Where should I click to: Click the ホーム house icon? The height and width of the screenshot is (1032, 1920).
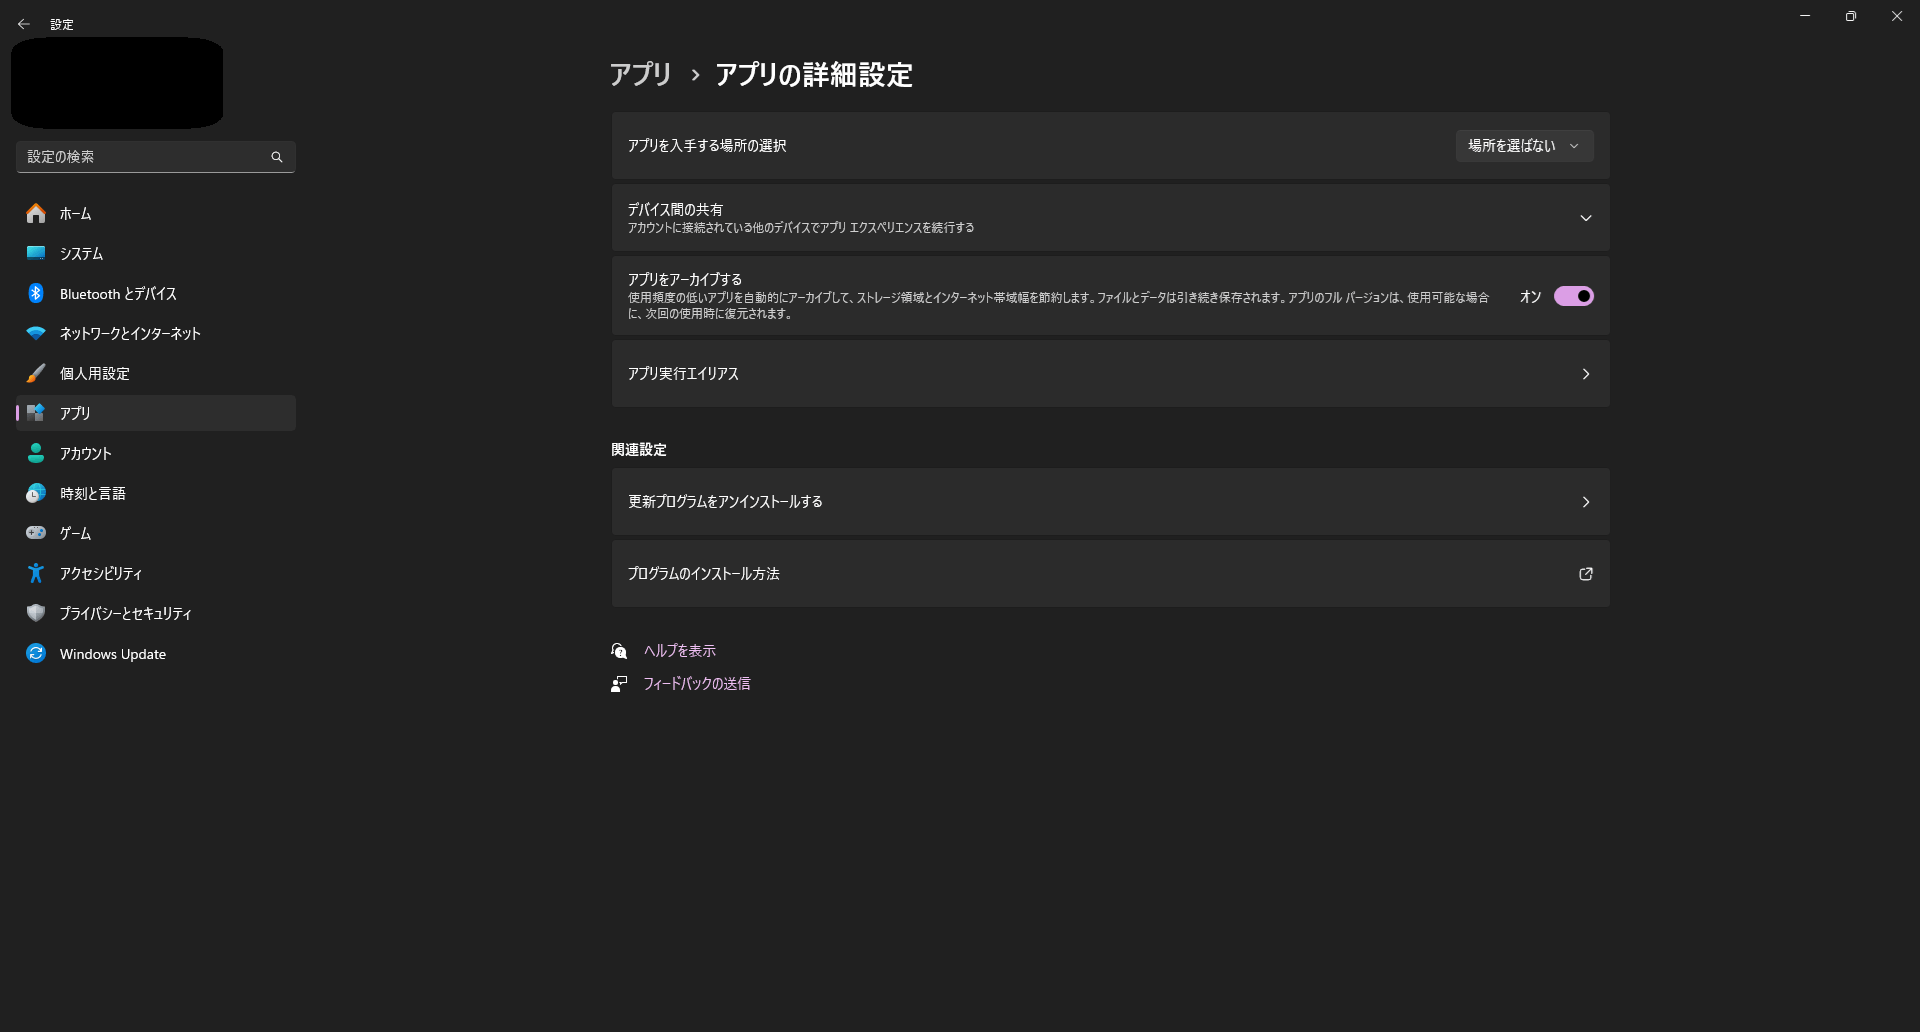click(36, 213)
